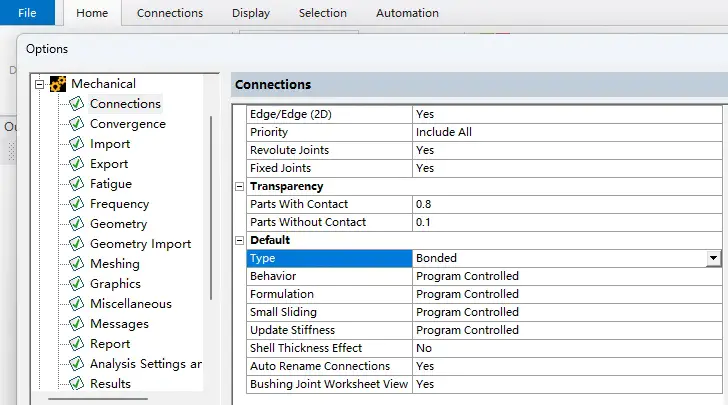This screenshot has width=728, height=405.
Task: Click the Mechanical gears icon
Action: click(58, 84)
